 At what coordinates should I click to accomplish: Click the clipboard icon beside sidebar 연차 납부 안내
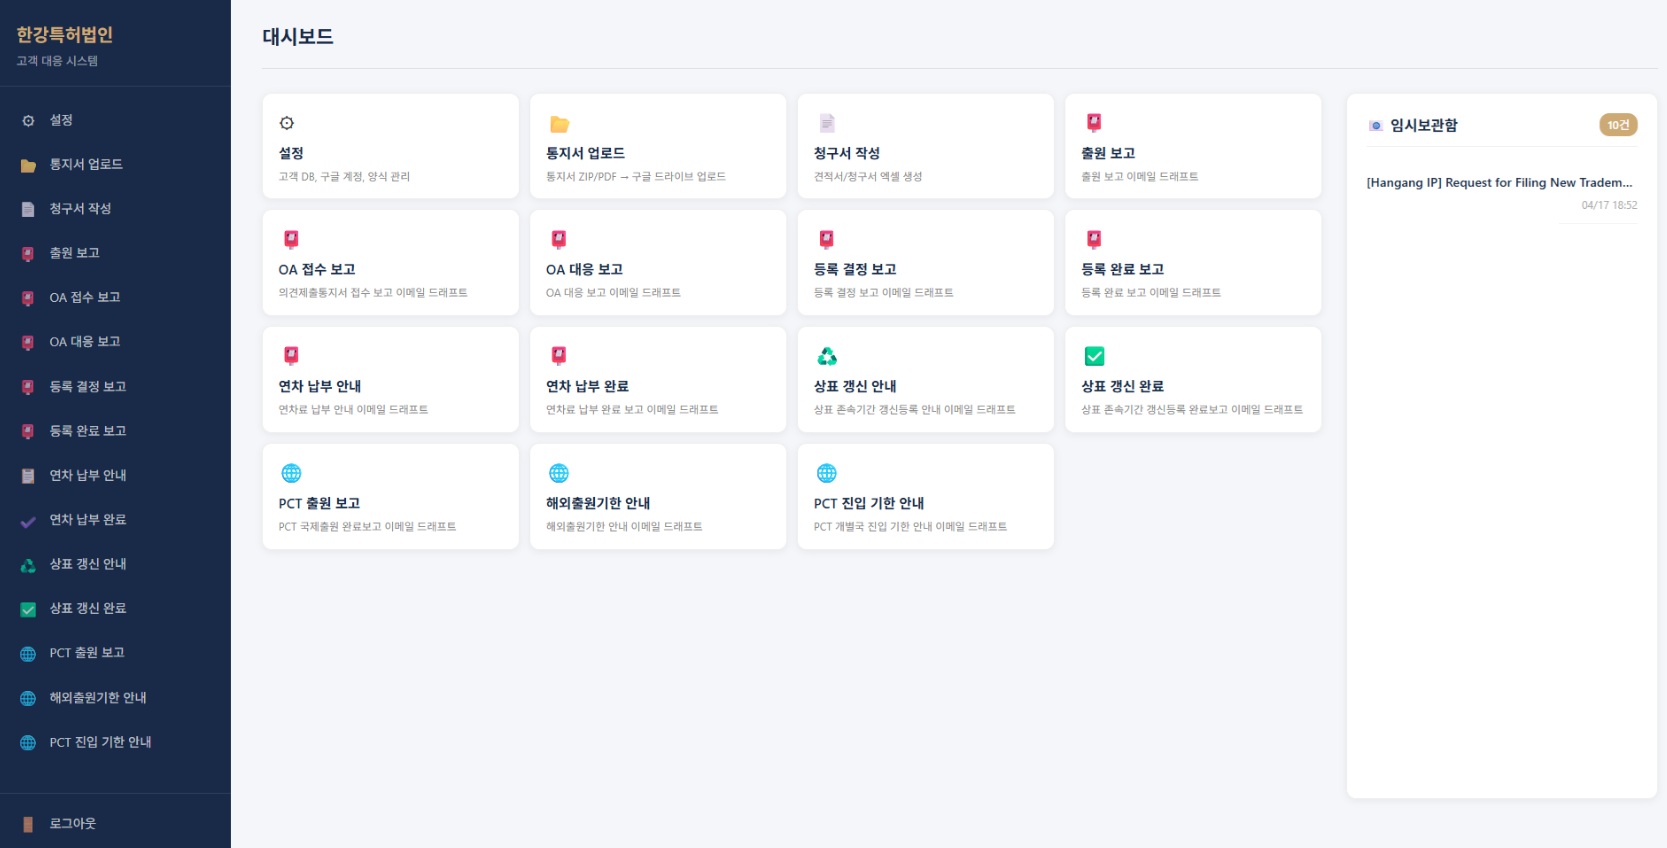point(28,476)
